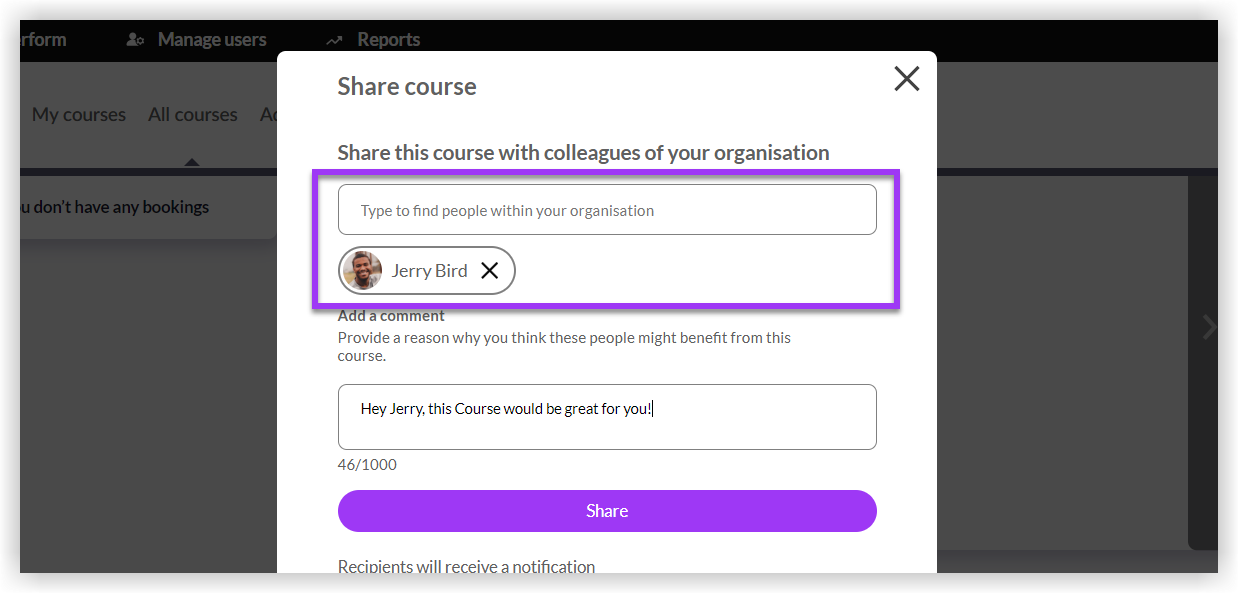Viewport: 1239px width, 594px height.
Task: Click the Recipients will receive a notification text
Action: click(x=466, y=566)
